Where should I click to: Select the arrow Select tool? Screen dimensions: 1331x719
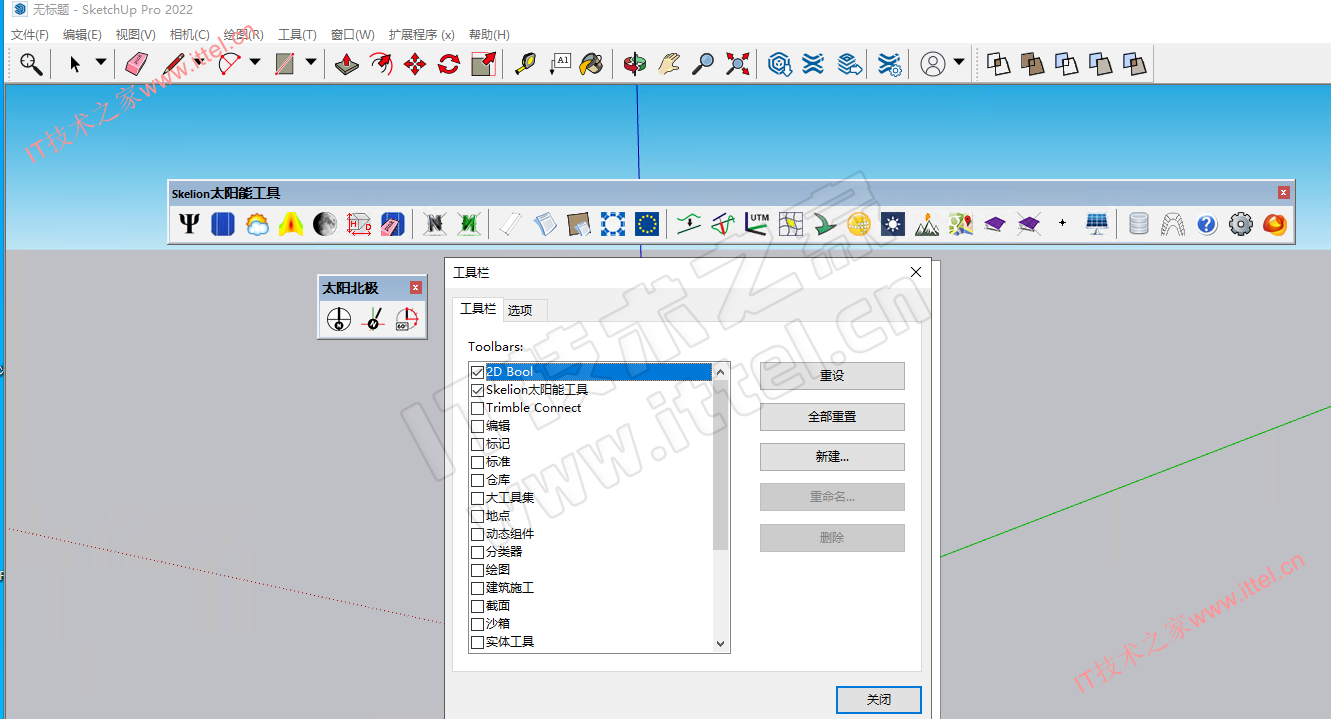pos(75,64)
